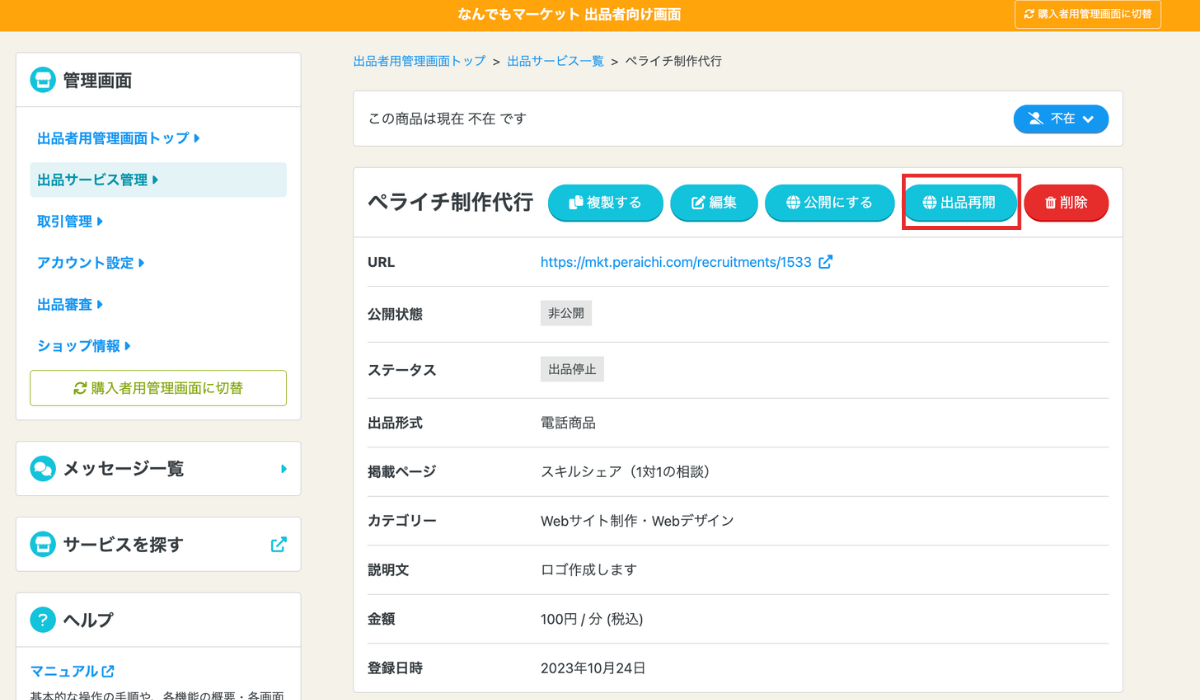Click the store icon beside サービスを探す

43,545
